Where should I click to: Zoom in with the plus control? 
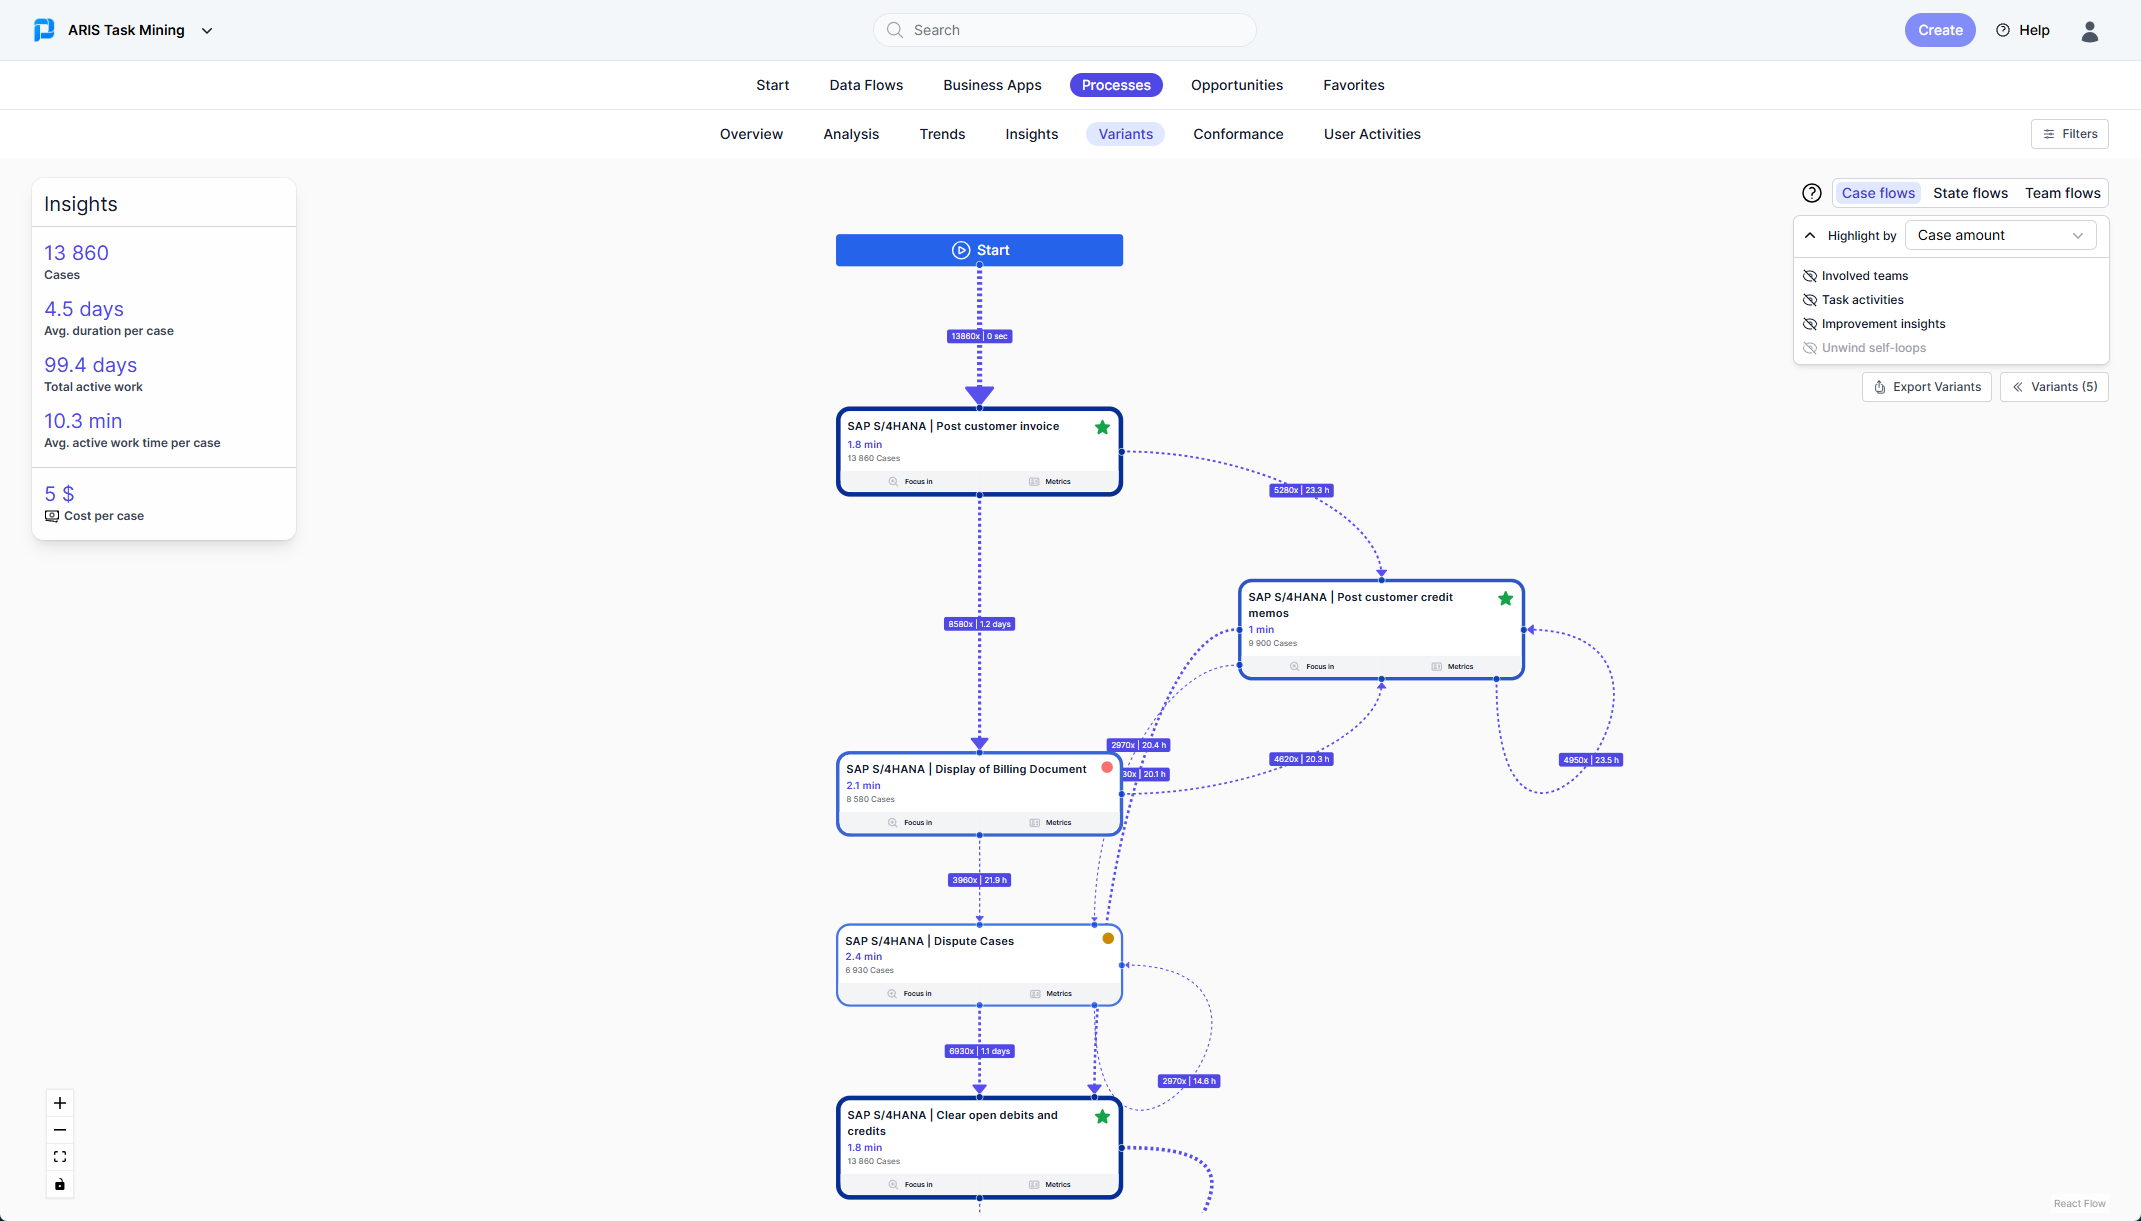tap(60, 1103)
